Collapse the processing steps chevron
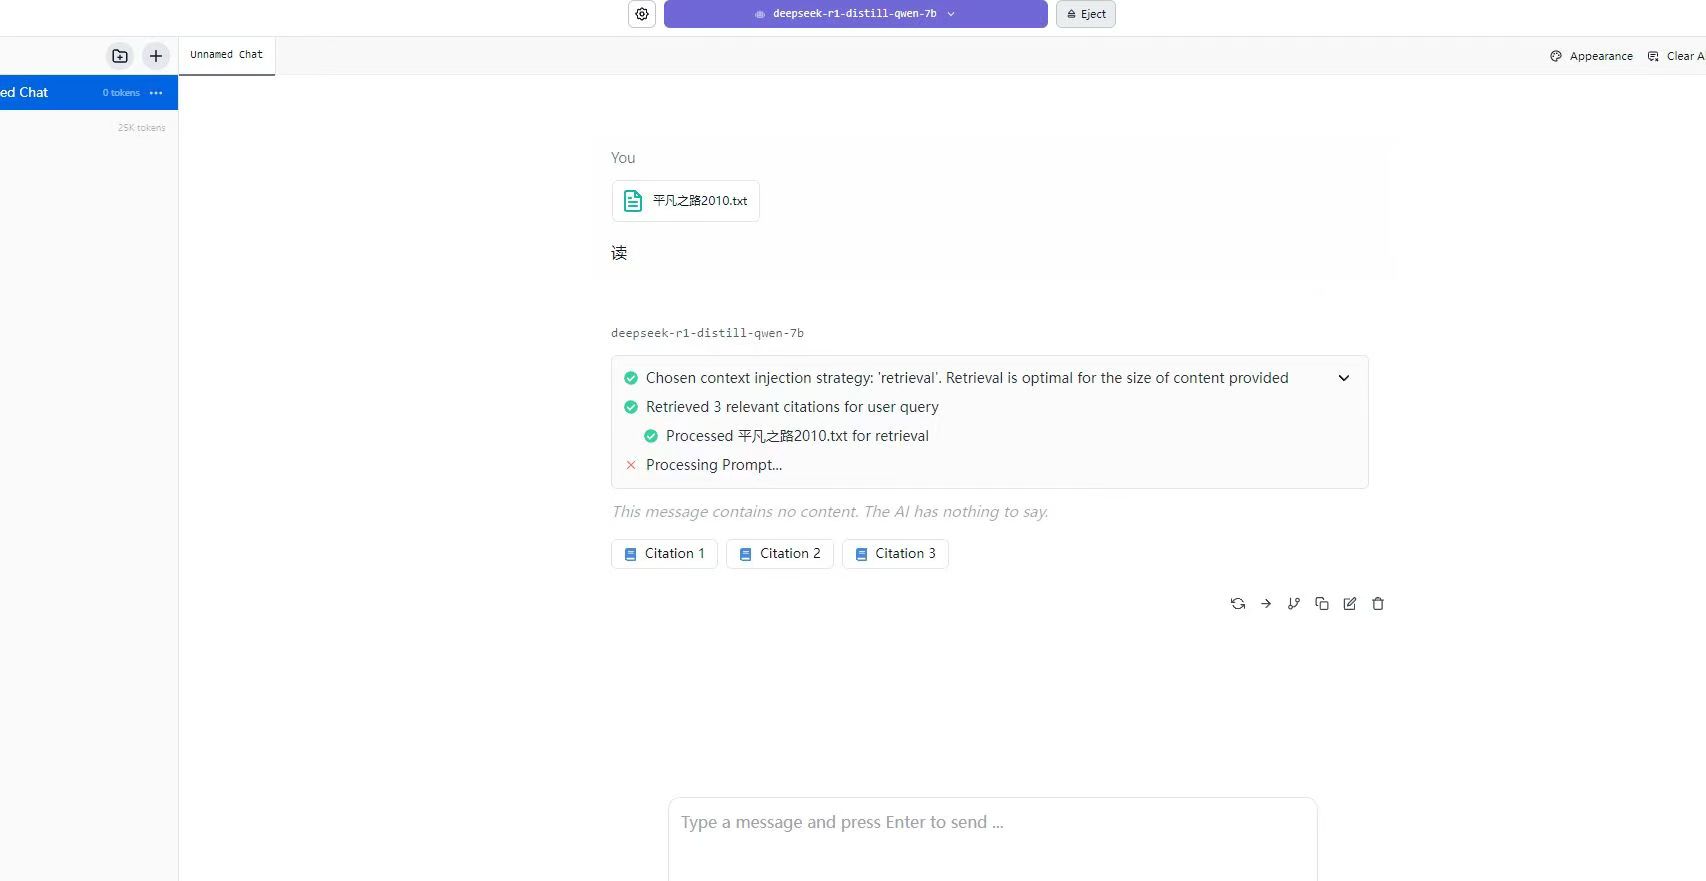 click(1344, 378)
